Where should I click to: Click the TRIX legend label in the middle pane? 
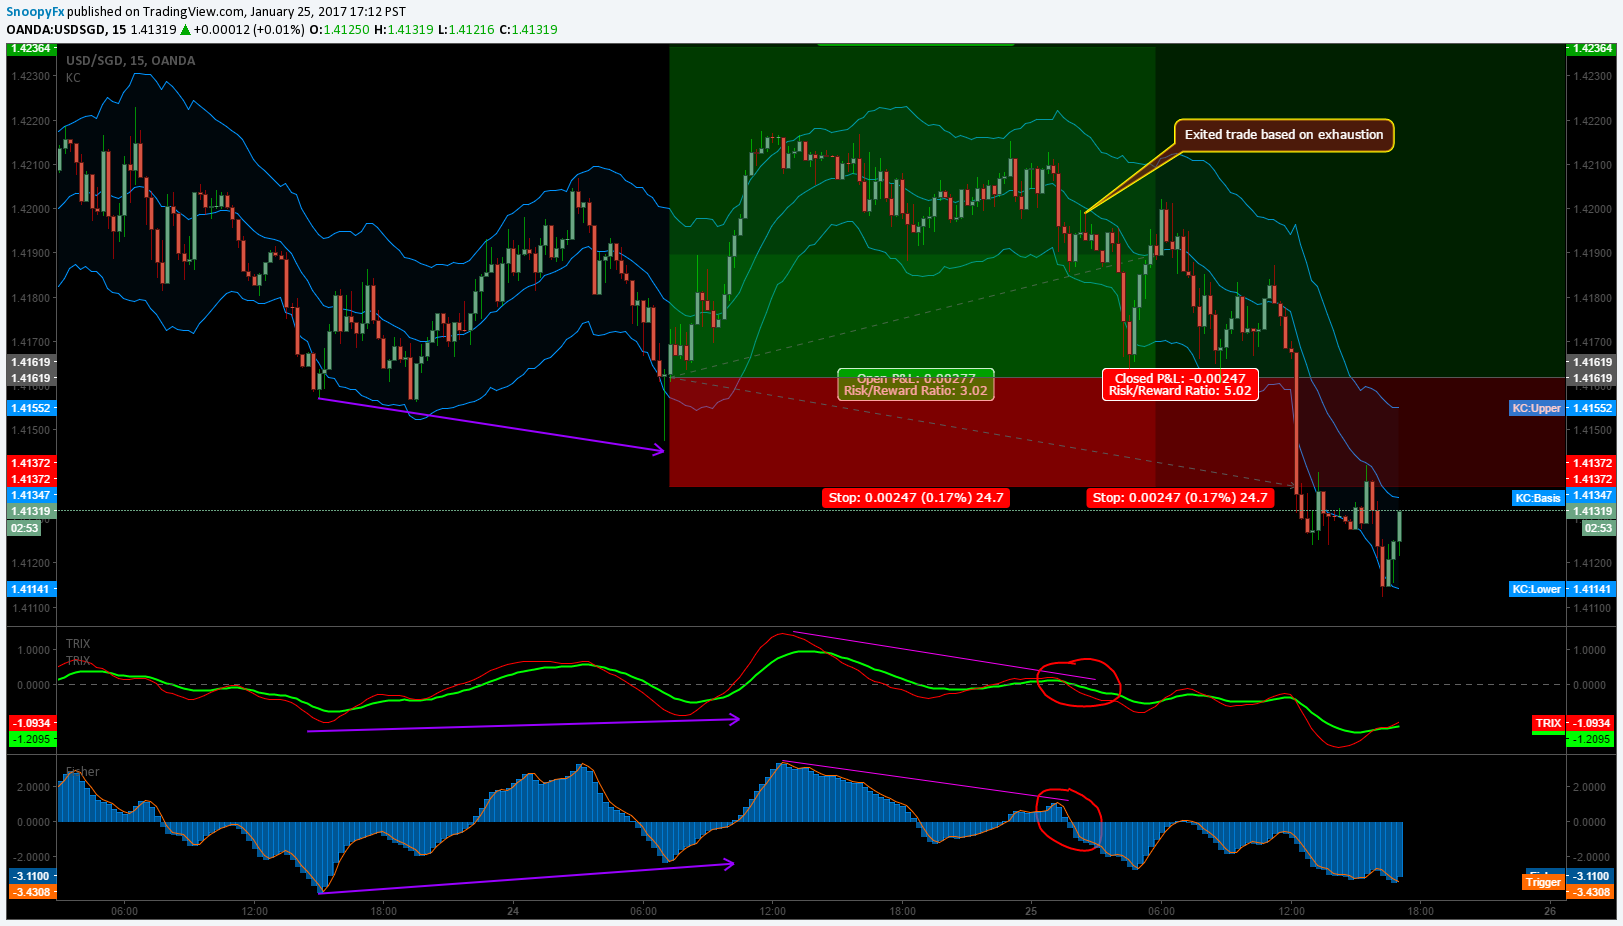78,644
